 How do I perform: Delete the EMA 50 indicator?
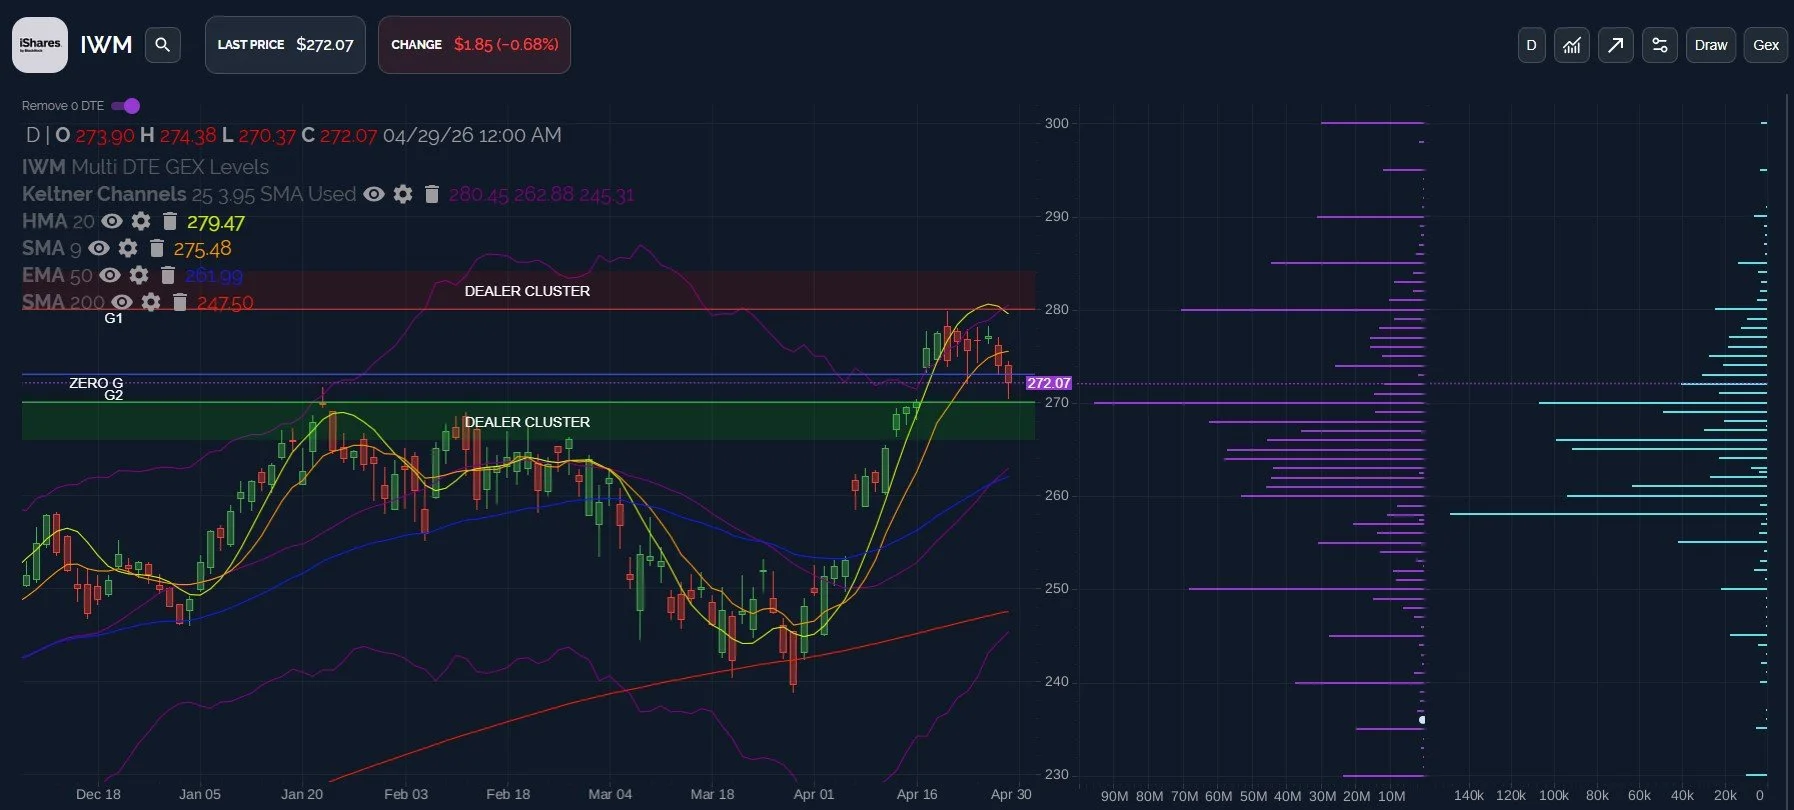coord(168,275)
